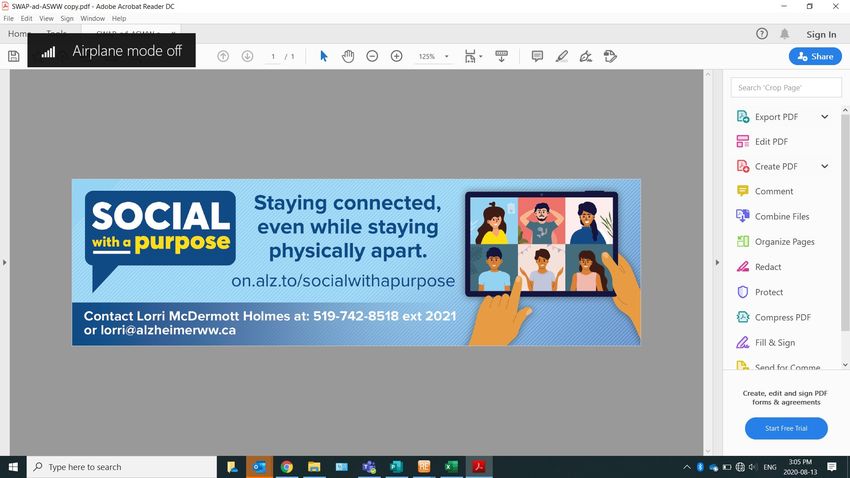Click the Stamp tool icon

coord(610,56)
